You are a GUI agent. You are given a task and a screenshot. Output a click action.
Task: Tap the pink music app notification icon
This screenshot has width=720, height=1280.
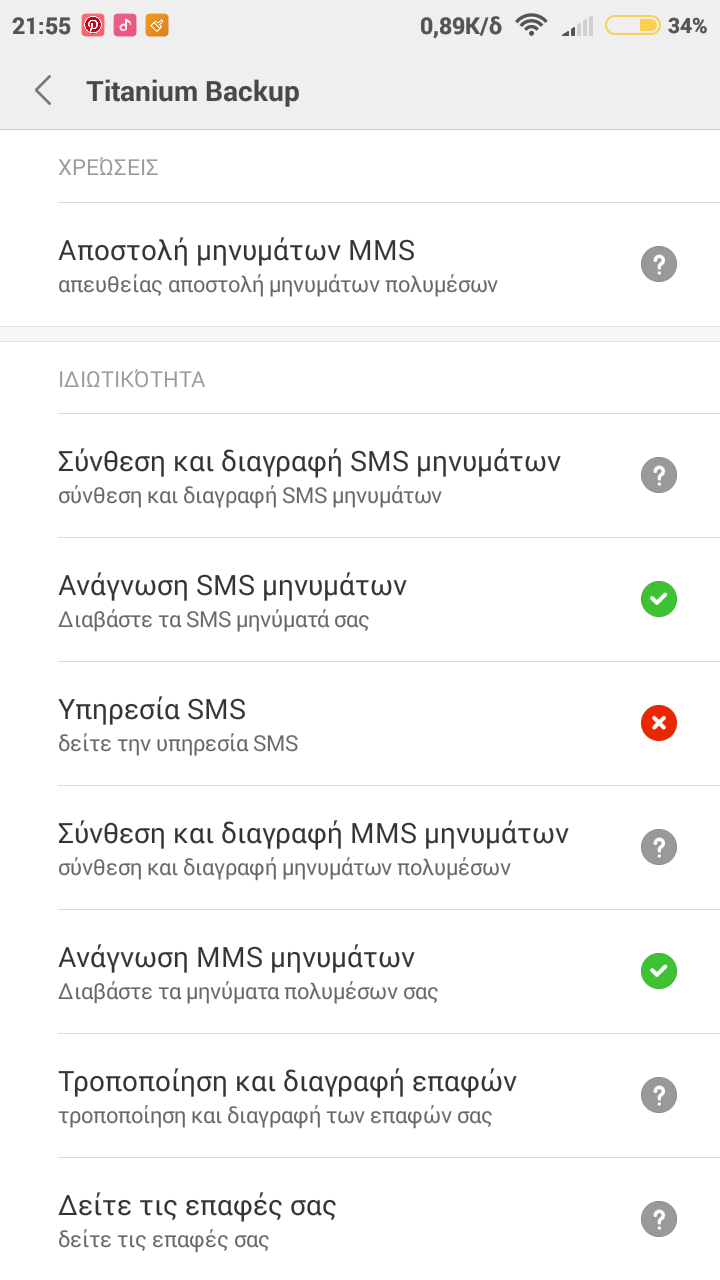click(125, 26)
